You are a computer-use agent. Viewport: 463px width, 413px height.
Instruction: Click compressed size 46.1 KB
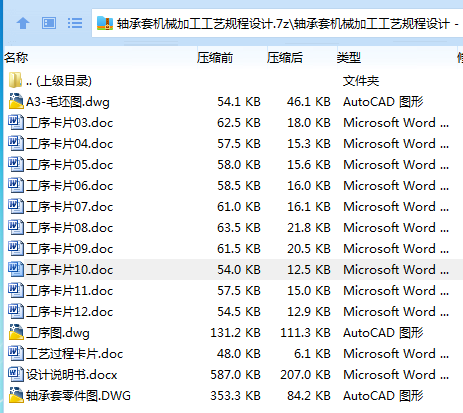pos(309,102)
